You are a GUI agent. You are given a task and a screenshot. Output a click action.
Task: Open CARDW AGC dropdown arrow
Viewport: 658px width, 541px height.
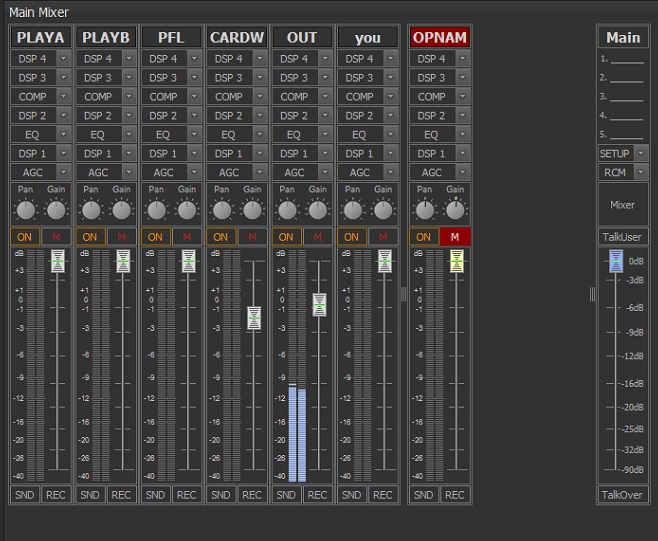[260, 172]
